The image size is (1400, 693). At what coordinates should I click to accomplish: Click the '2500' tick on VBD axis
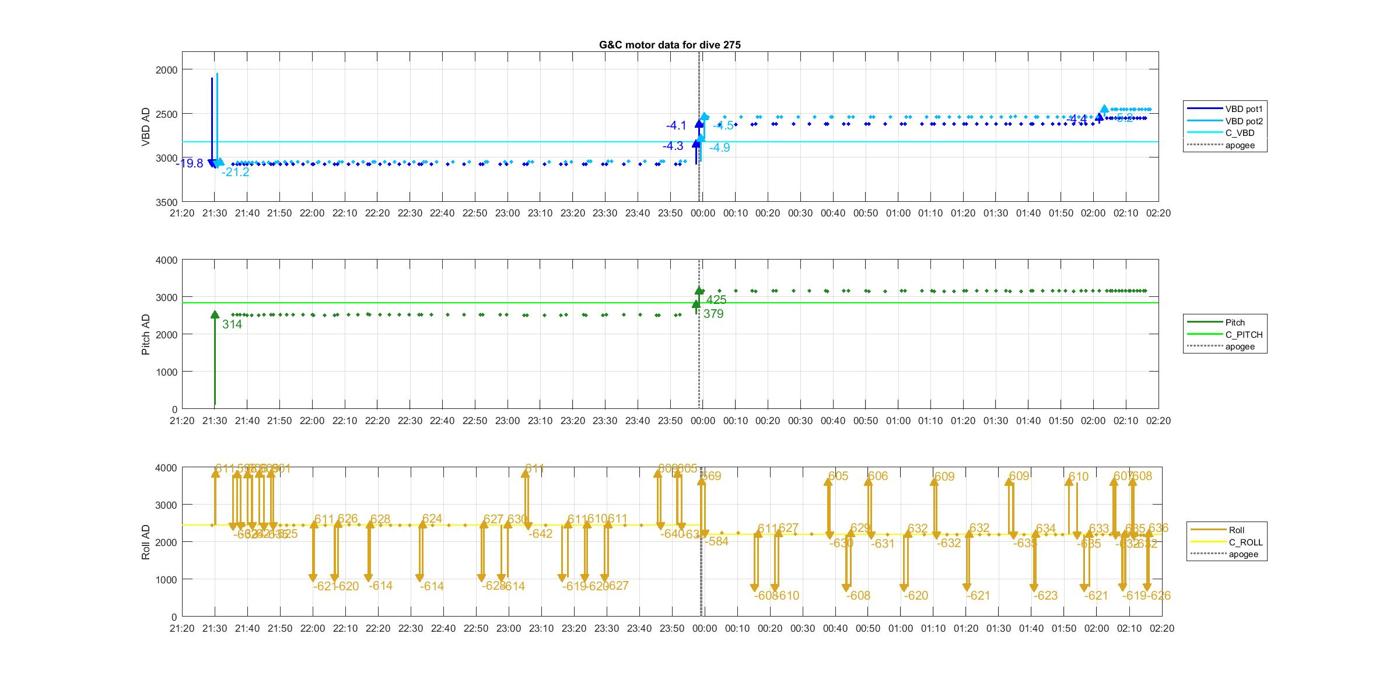pos(165,114)
